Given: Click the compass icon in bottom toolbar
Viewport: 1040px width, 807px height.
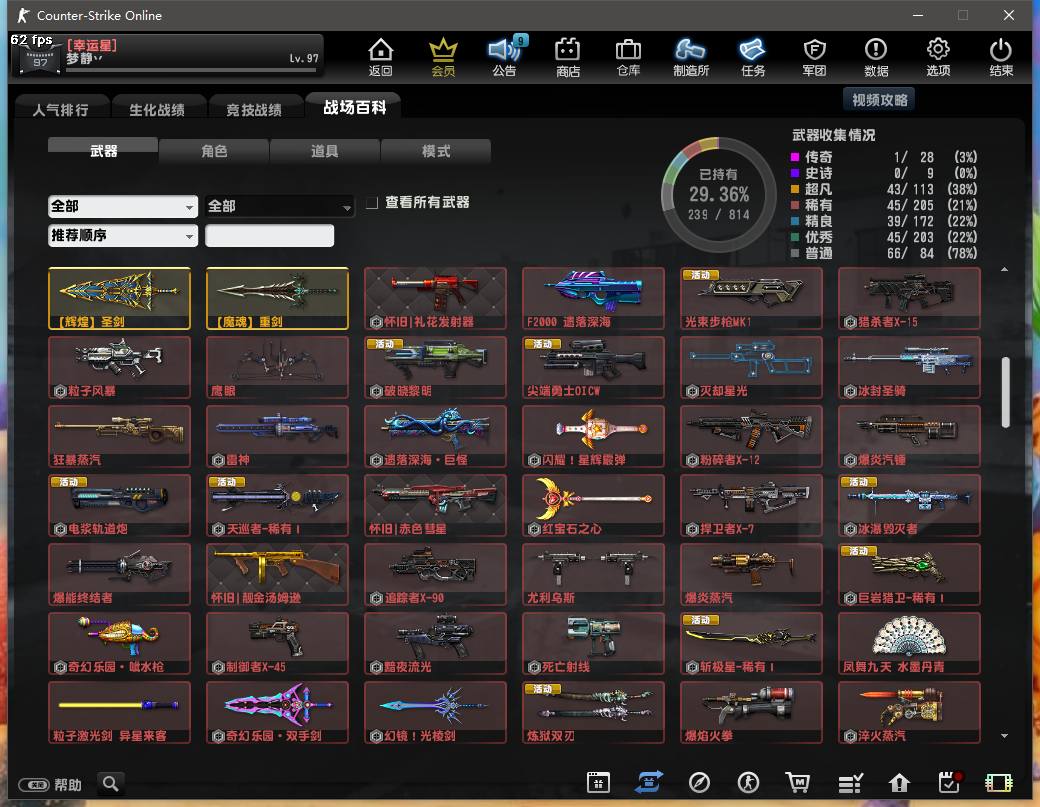Looking at the screenshot, I should 699,782.
